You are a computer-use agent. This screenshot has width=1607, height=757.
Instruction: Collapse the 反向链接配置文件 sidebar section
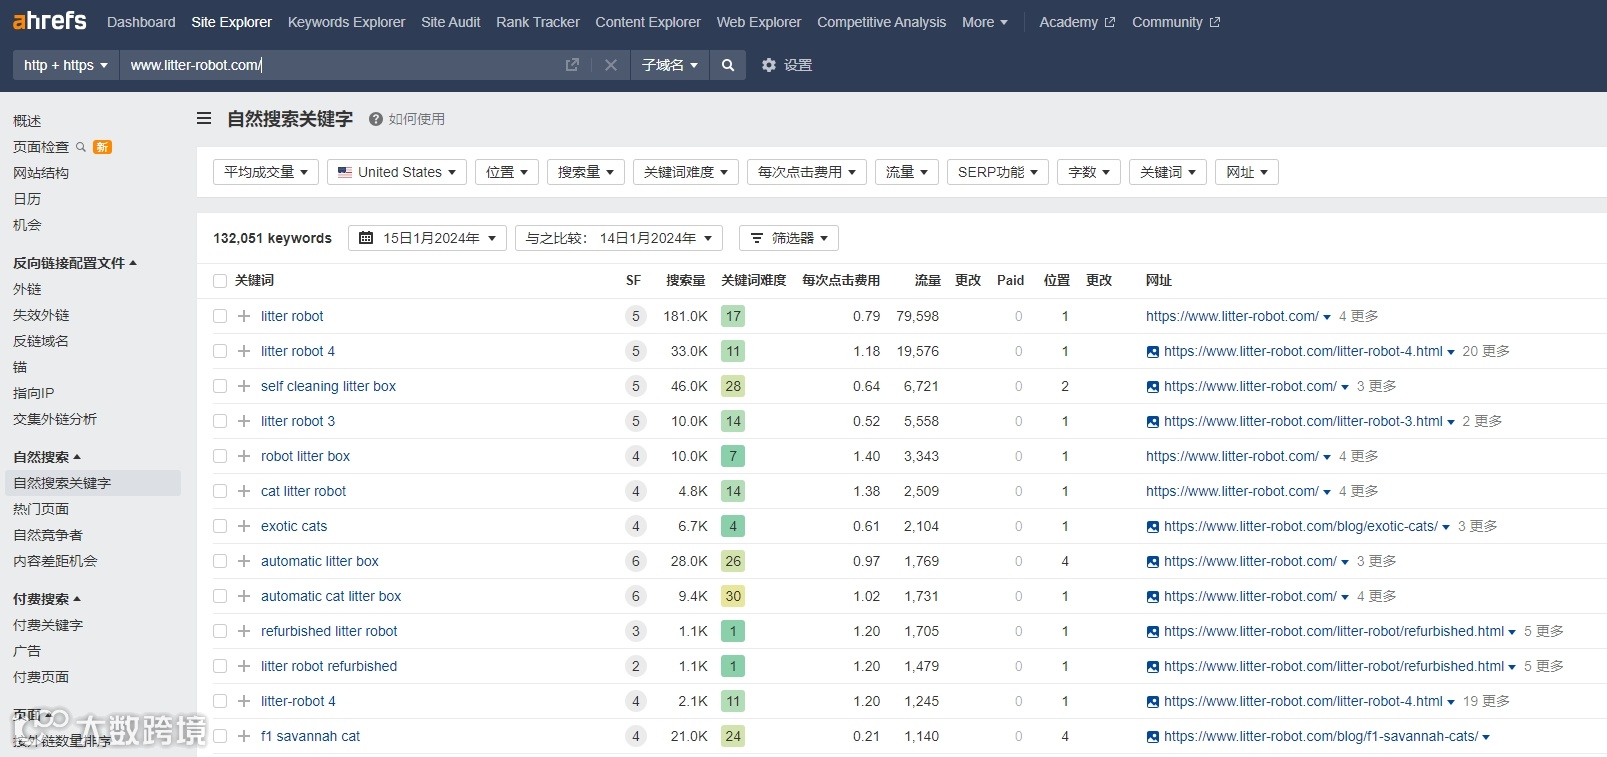click(x=75, y=263)
